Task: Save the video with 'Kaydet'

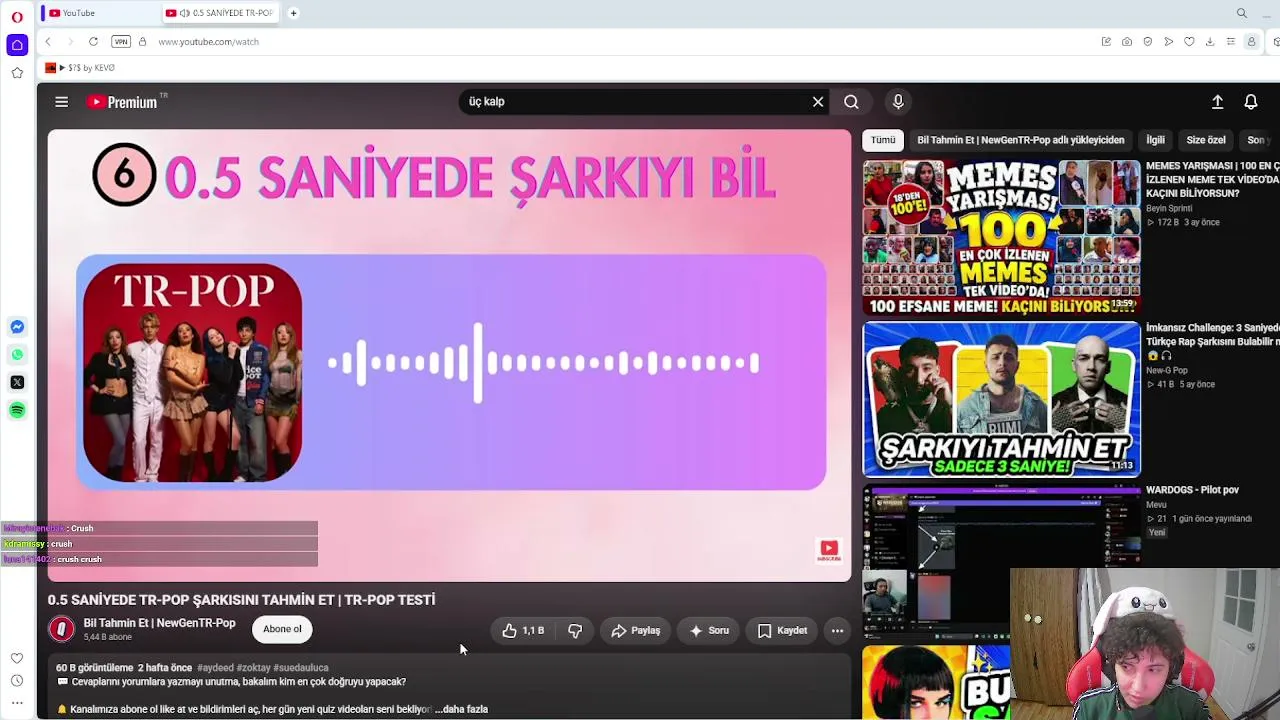Action: point(782,630)
